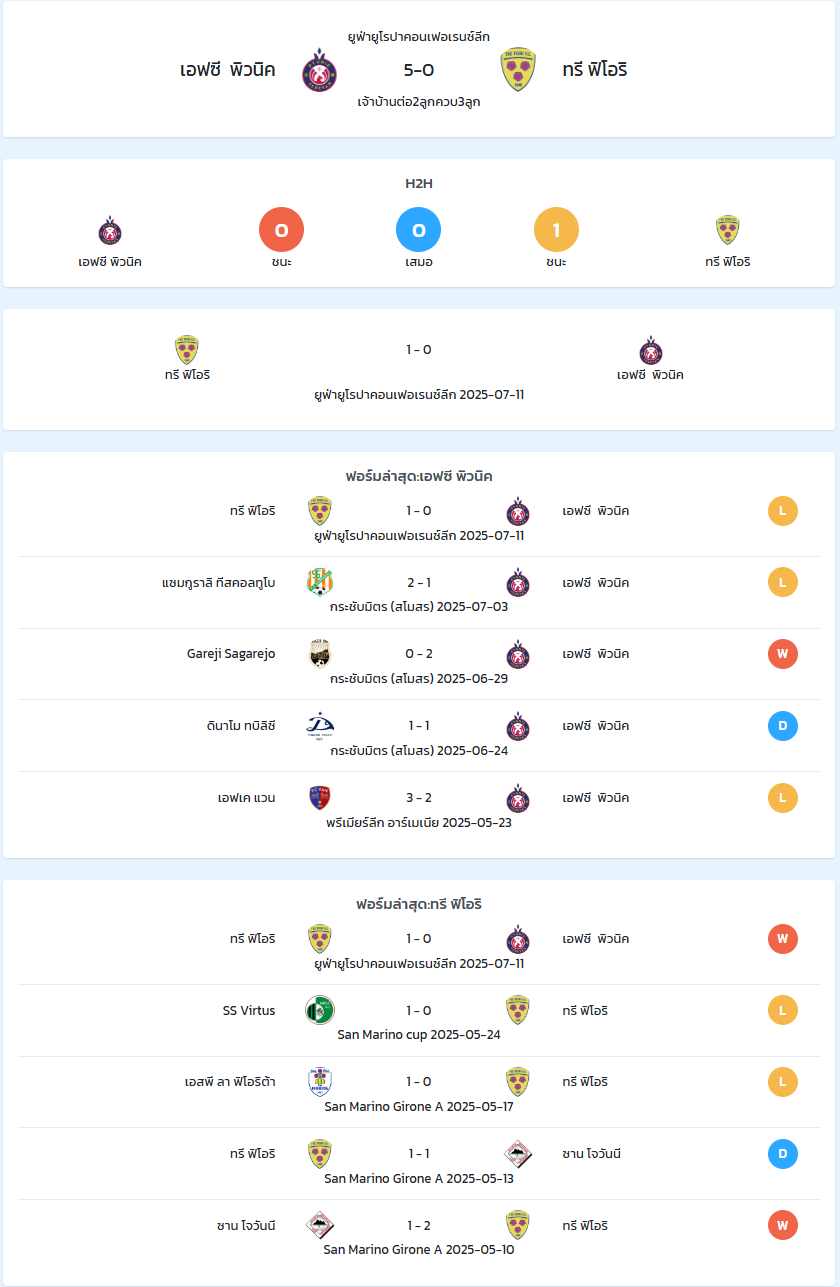Click the orange 0 wins circle in H2H
Image resolution: width=840 pixels, height=1287 pixels.
tap(281, 230)
